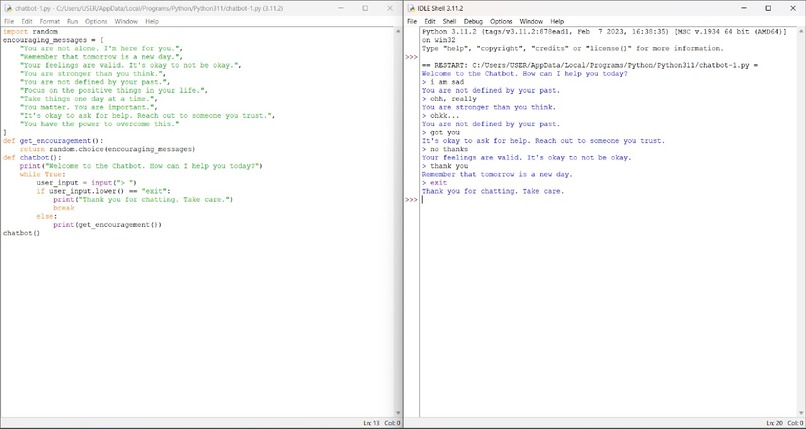Open the Window menu in the editor window
Viewport: 806px width, 429px height.
pos(126,22)
